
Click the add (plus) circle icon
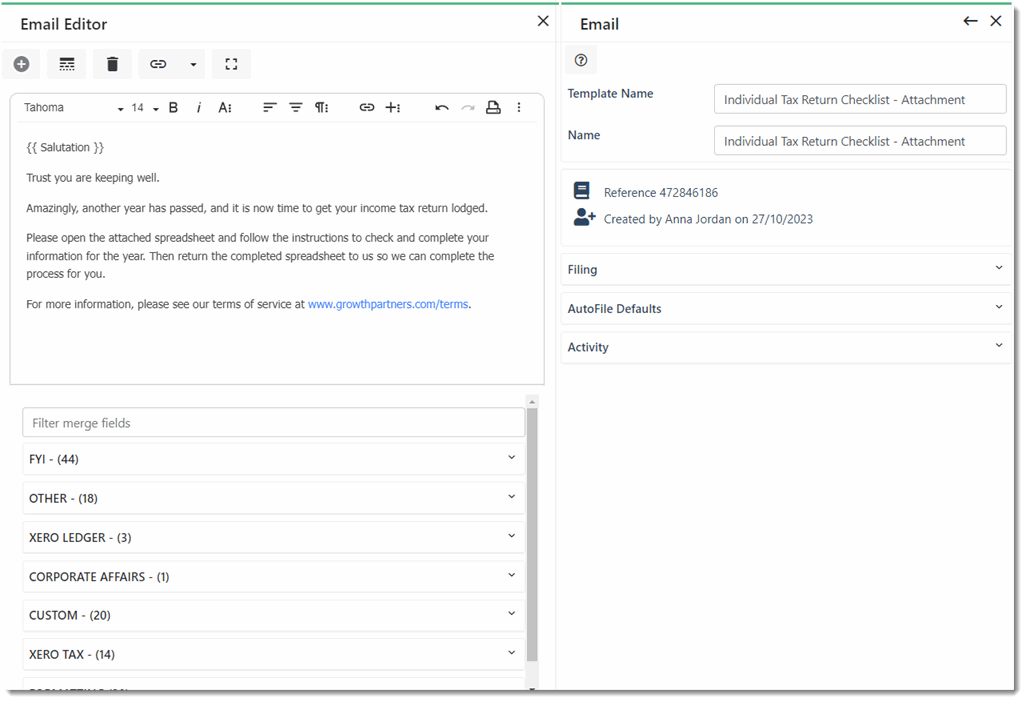point(21,64)
